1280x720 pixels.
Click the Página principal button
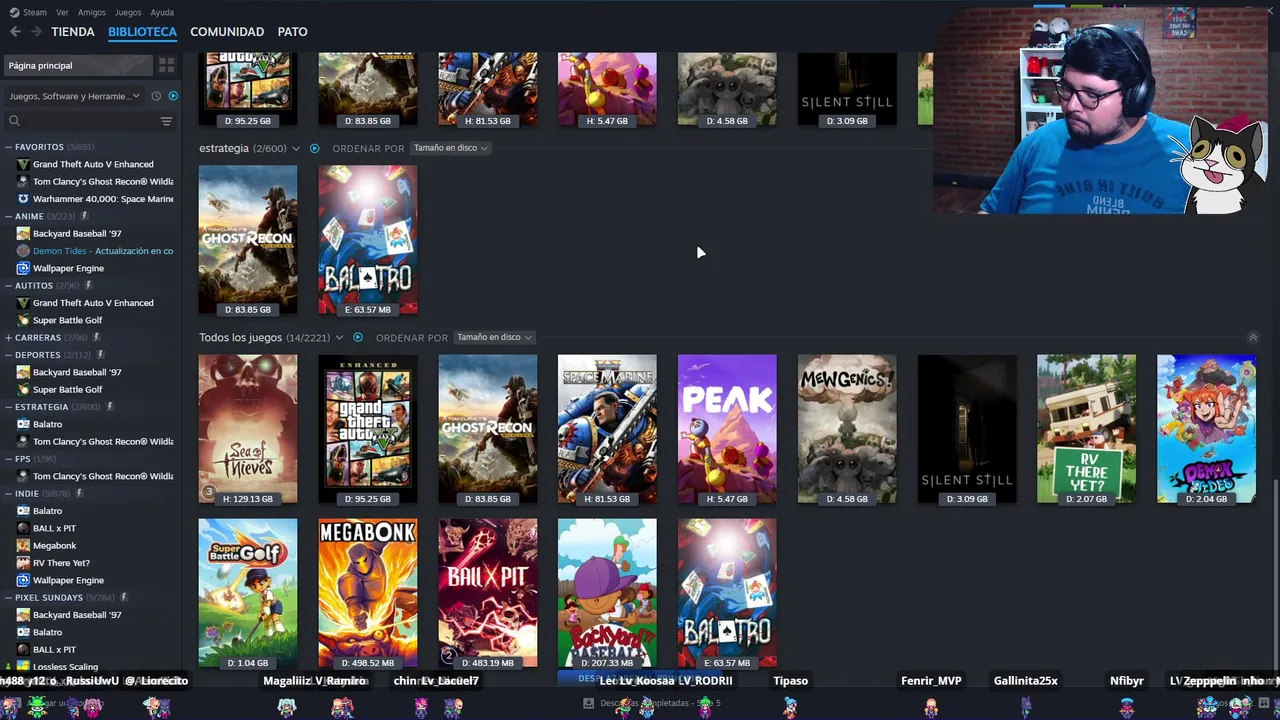coord(79,65)
